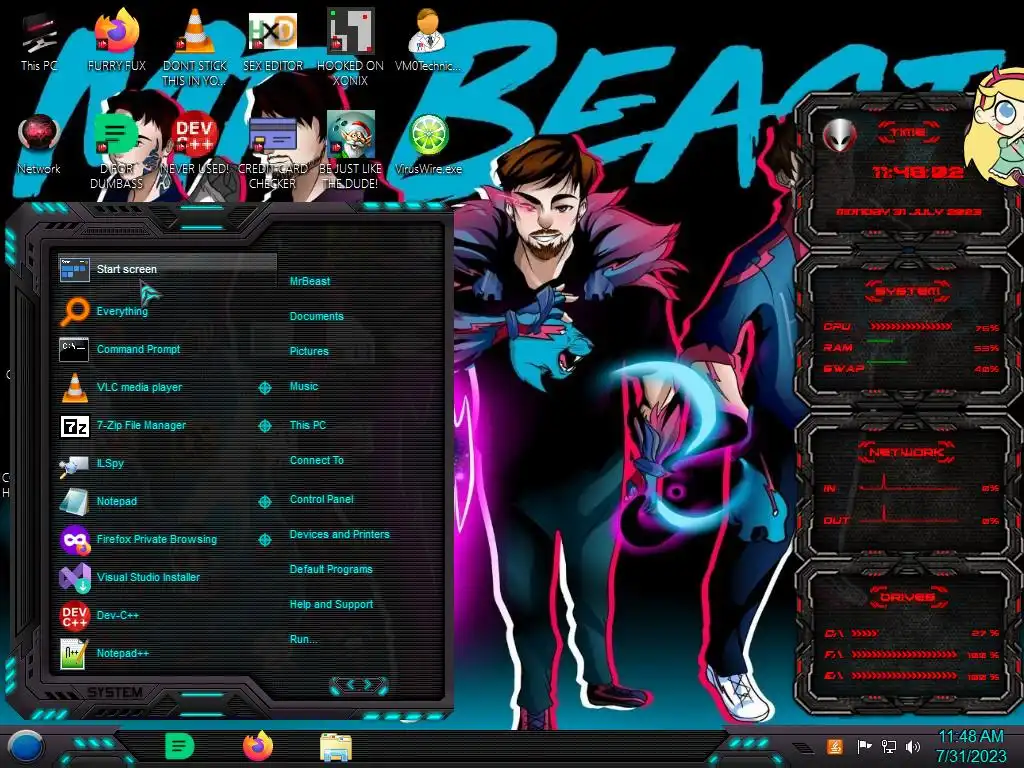Screen dimensions: 1024x768
Task: Open the HxD SEX EDITOR desktop shortcut
Action: 272,40
